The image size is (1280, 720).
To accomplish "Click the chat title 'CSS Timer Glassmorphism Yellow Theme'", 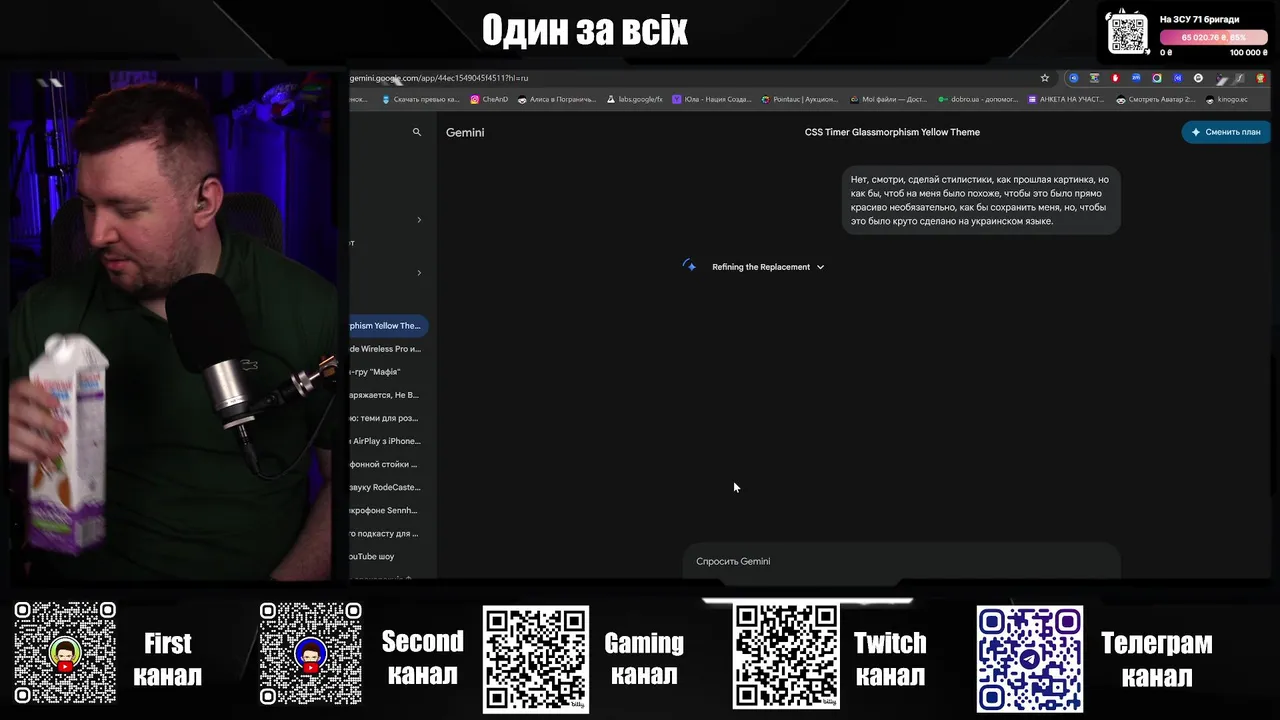I will coord(892,132).
